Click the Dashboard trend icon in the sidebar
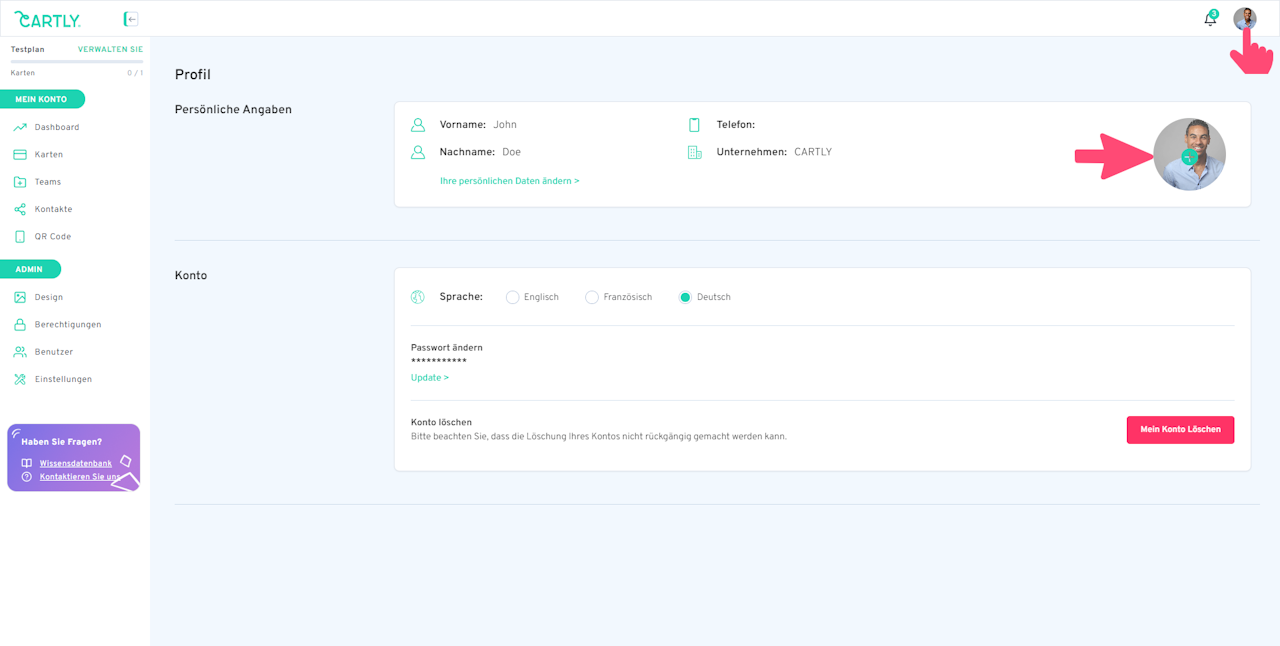Image resolution: width=1280 pixels, height=646 pixels. (x=20, y=127)
